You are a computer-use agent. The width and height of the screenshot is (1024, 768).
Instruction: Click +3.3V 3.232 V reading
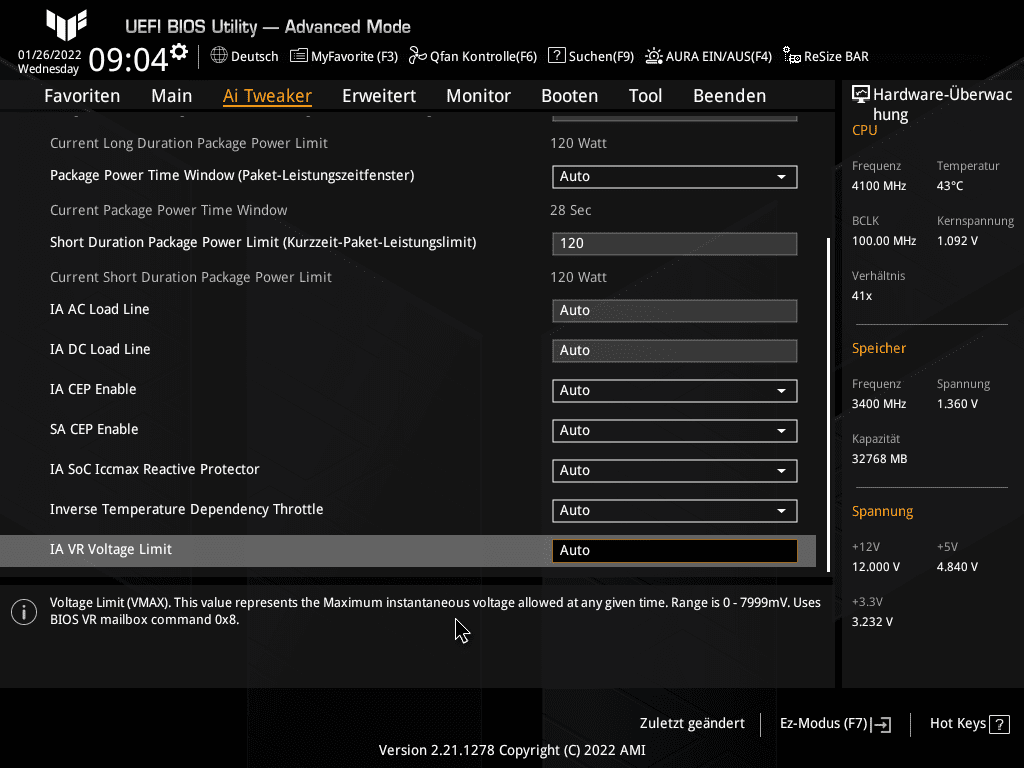pos(872,622)
